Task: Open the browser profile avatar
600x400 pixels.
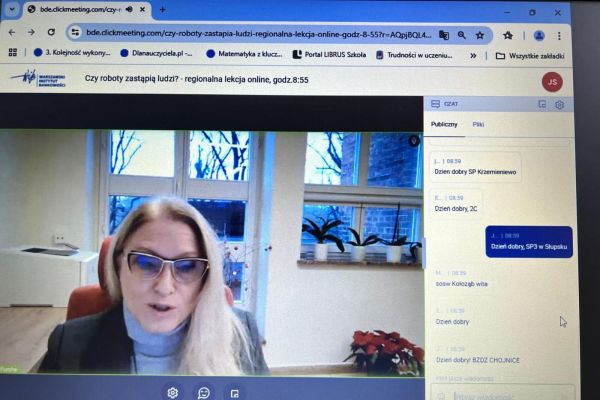Action: pos(539,36)
